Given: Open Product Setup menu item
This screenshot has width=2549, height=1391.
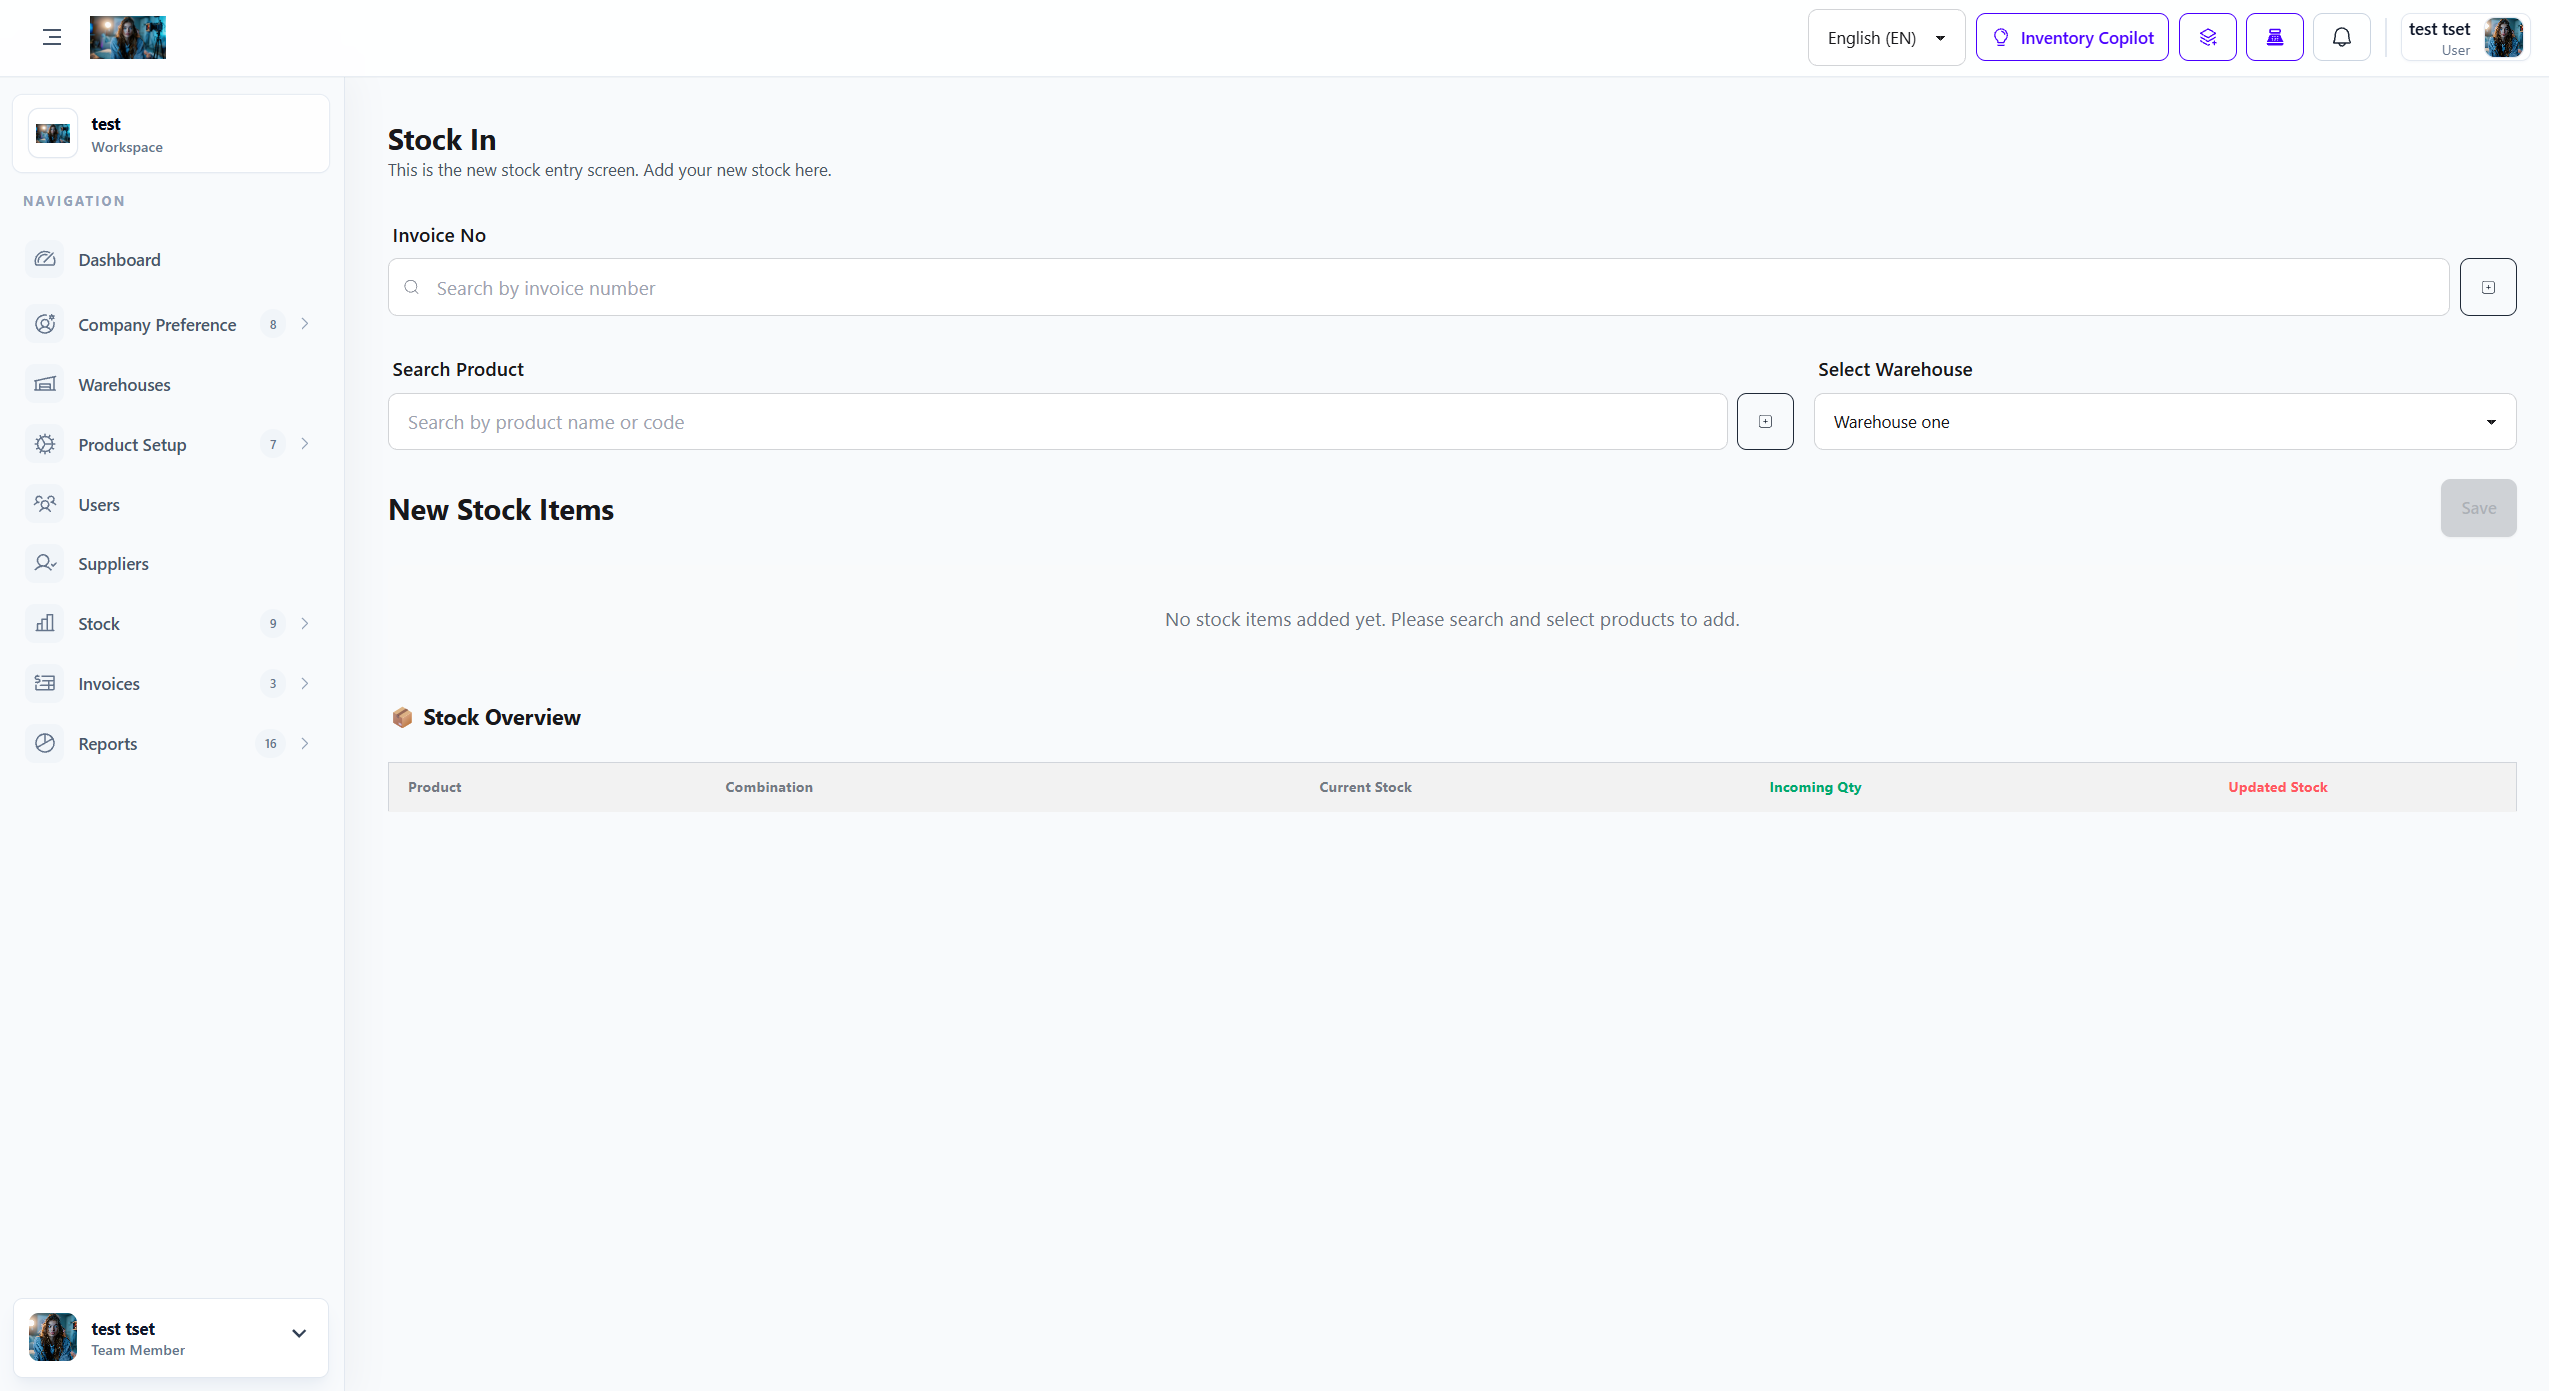Looking at the screenshot, I should coord(171,444).
